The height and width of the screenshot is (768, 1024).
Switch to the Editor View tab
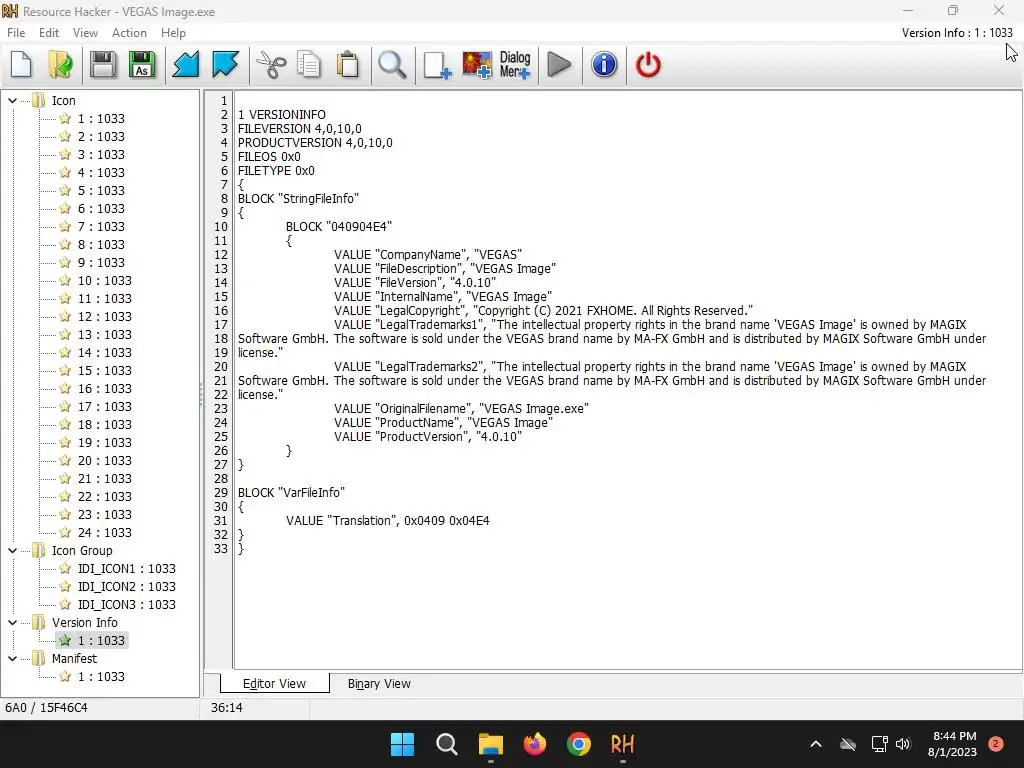point(274,684)
